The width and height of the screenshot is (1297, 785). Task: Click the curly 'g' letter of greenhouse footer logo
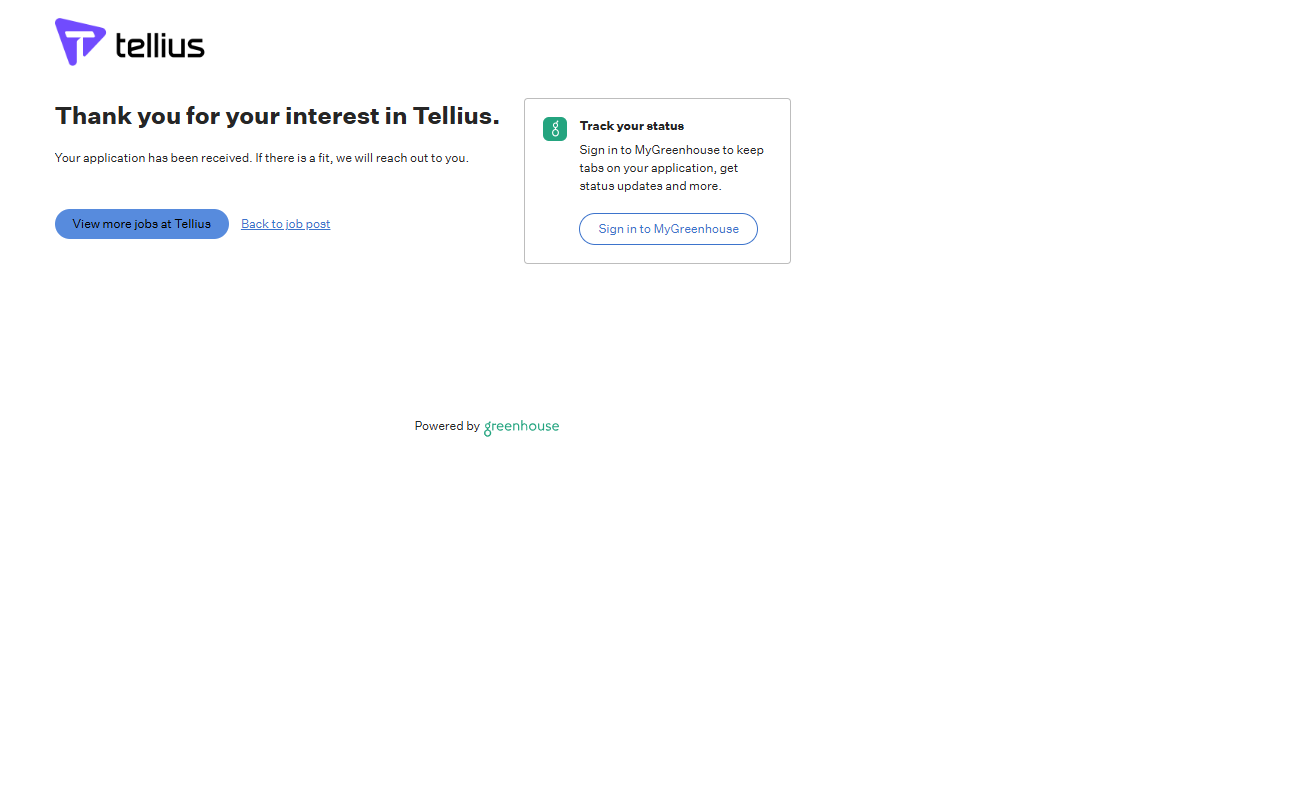coord(489,428)
